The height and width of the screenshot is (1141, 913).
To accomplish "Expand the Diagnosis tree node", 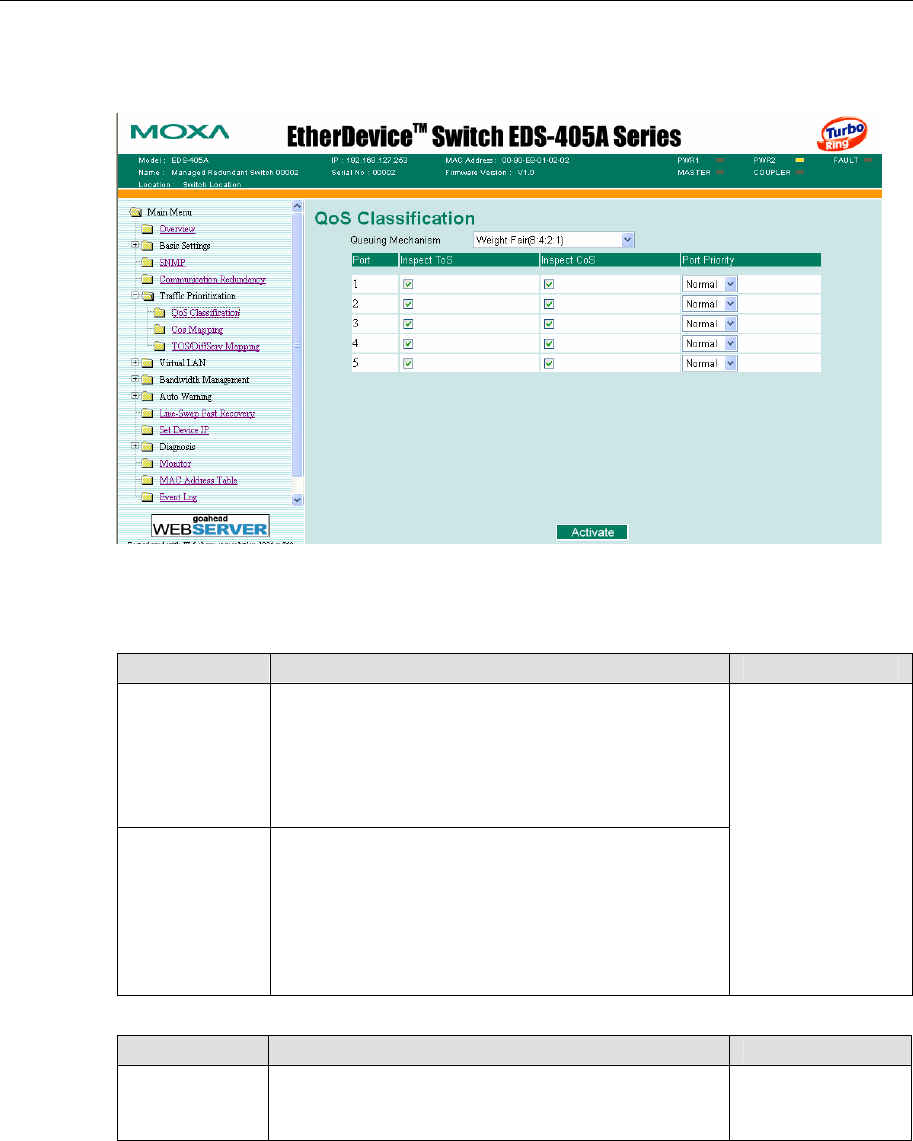I will [135, 446].
